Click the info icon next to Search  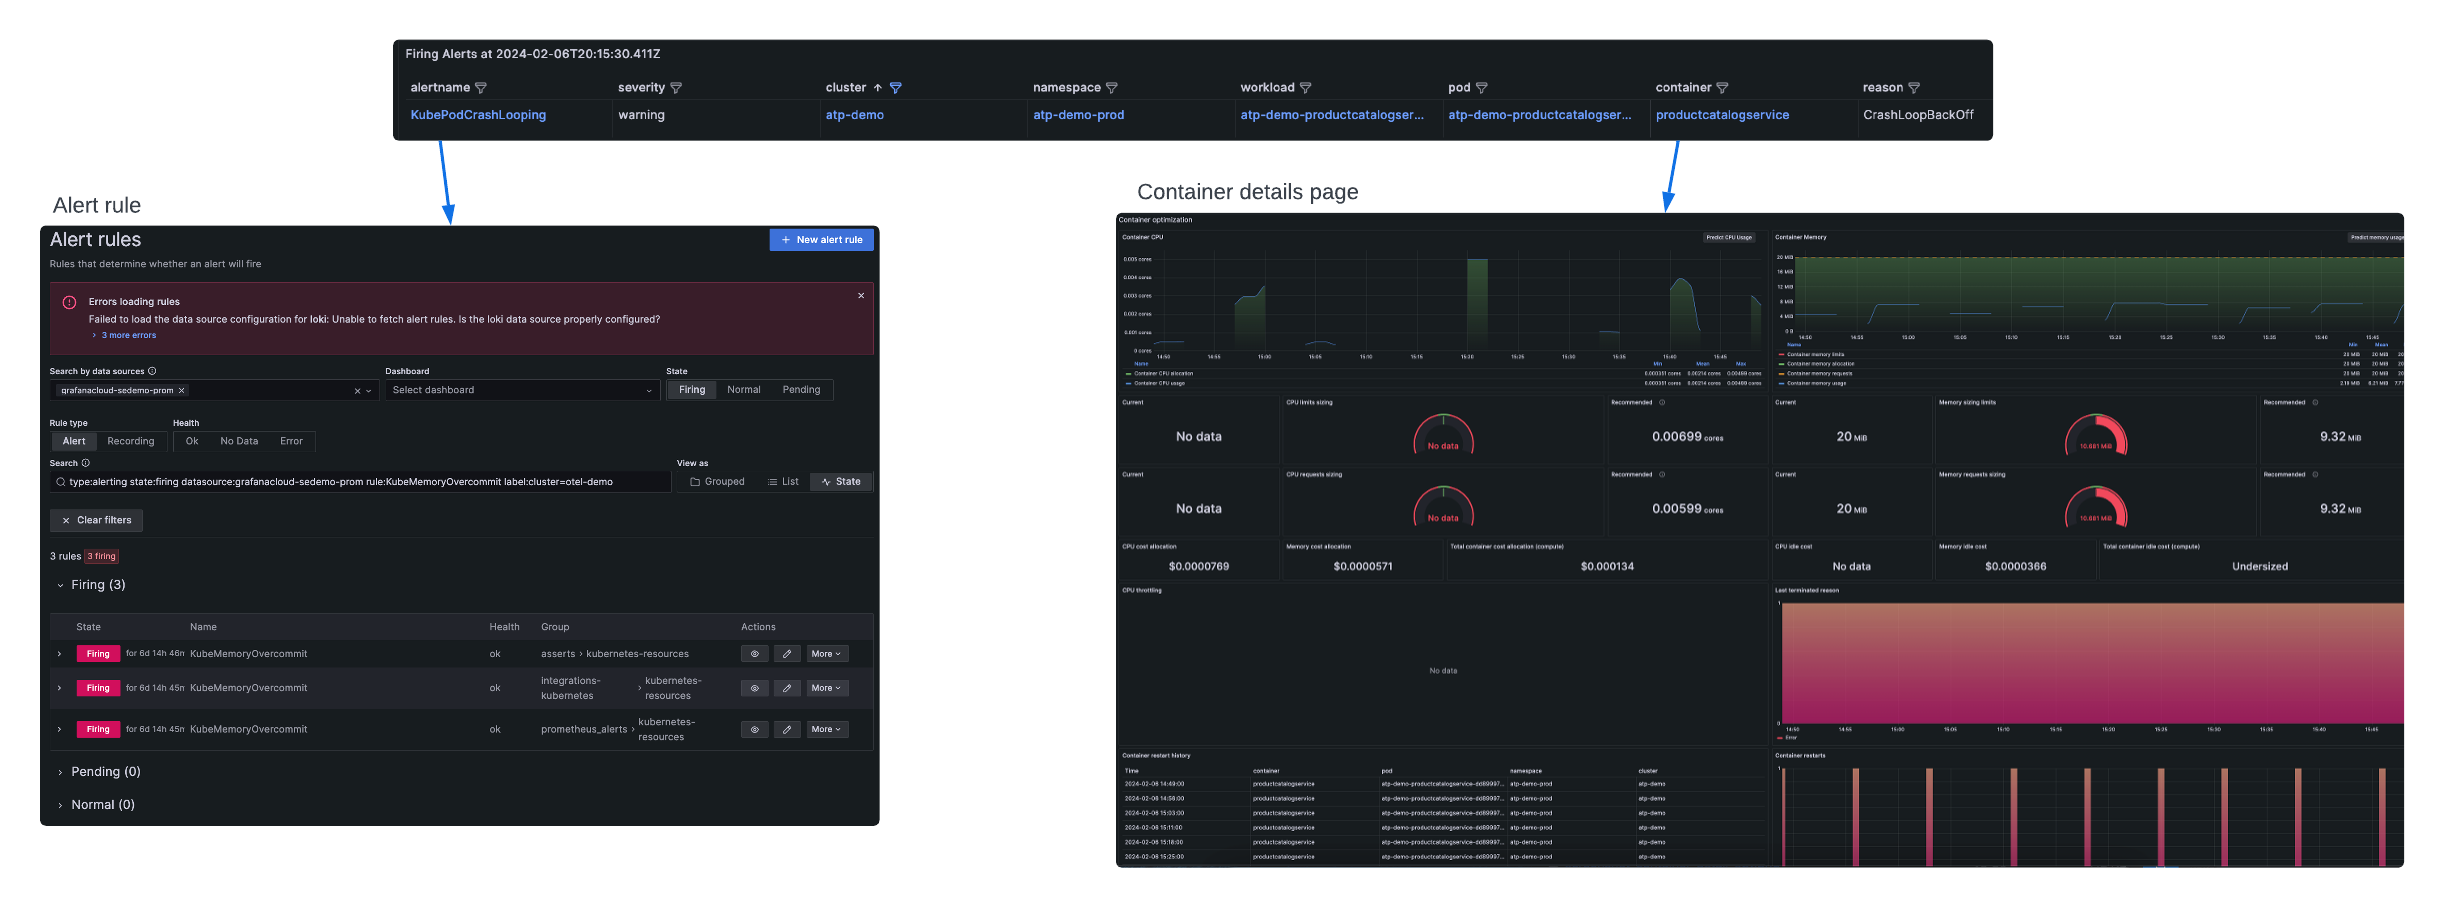click(x=86, y=463)
